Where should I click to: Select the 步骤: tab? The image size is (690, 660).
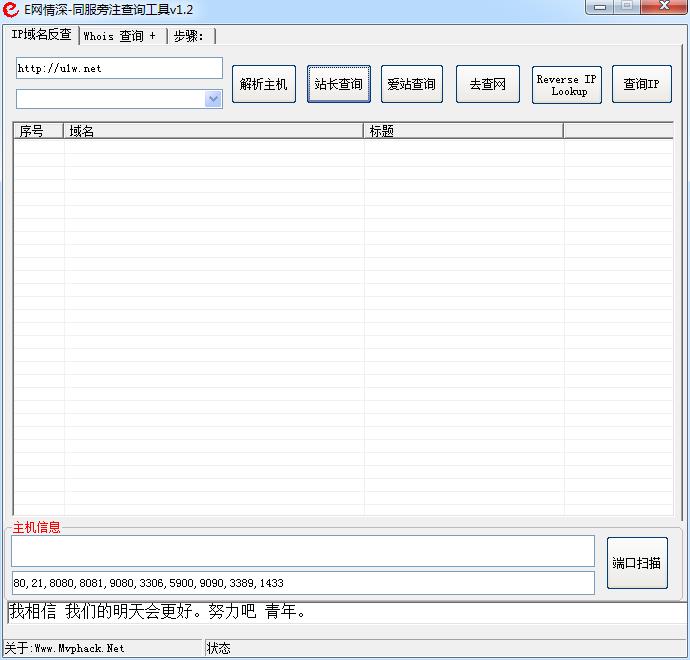pyautogui.click(x=189, y=36)
